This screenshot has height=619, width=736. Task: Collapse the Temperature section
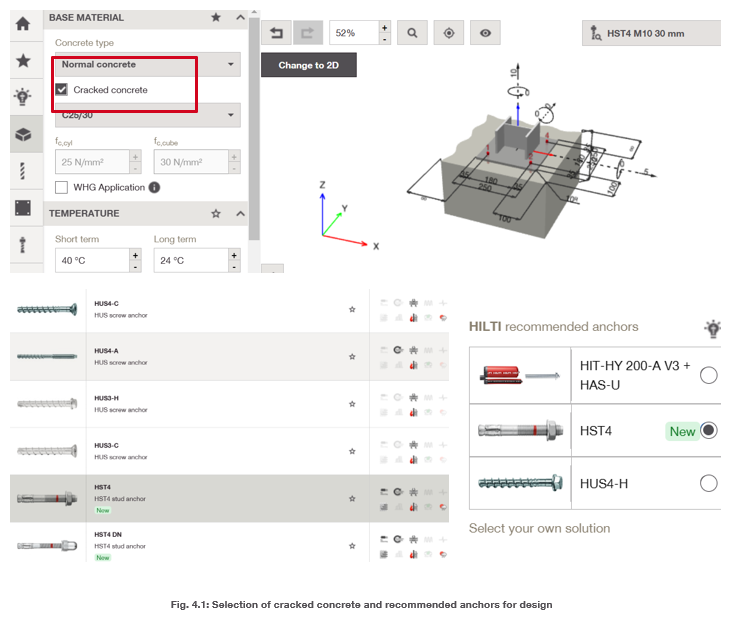tap(240, 214)
